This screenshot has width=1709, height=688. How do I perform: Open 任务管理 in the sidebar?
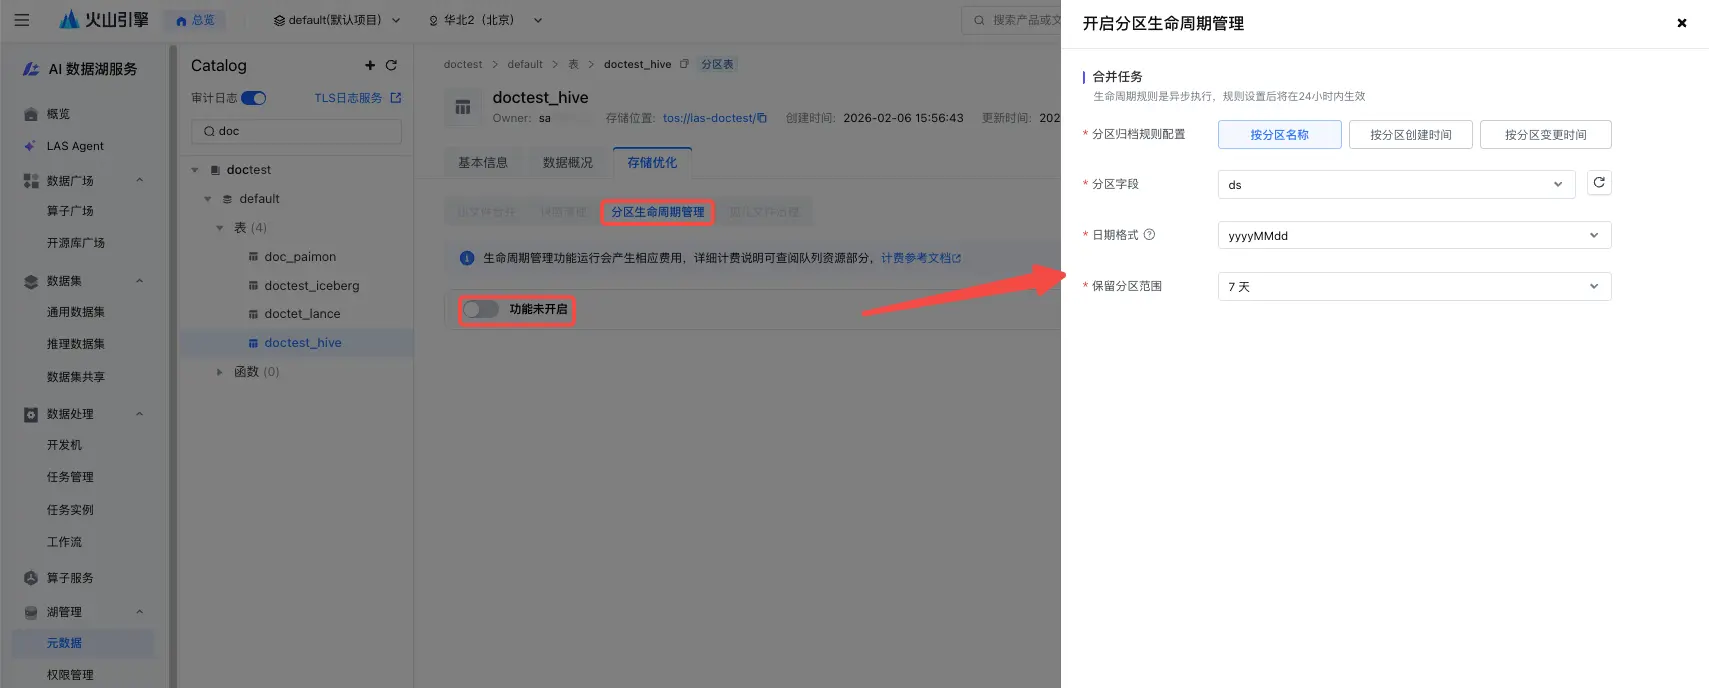[x=70, y=477]
